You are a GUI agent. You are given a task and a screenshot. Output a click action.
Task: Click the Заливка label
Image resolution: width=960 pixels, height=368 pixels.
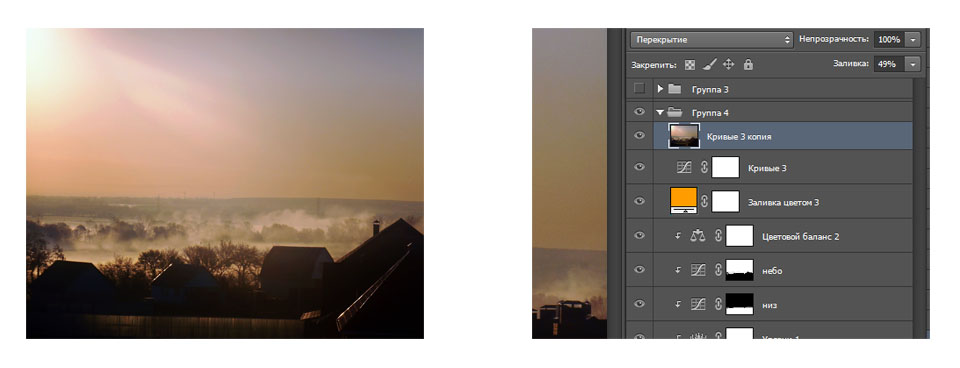(x=851, y=63)
